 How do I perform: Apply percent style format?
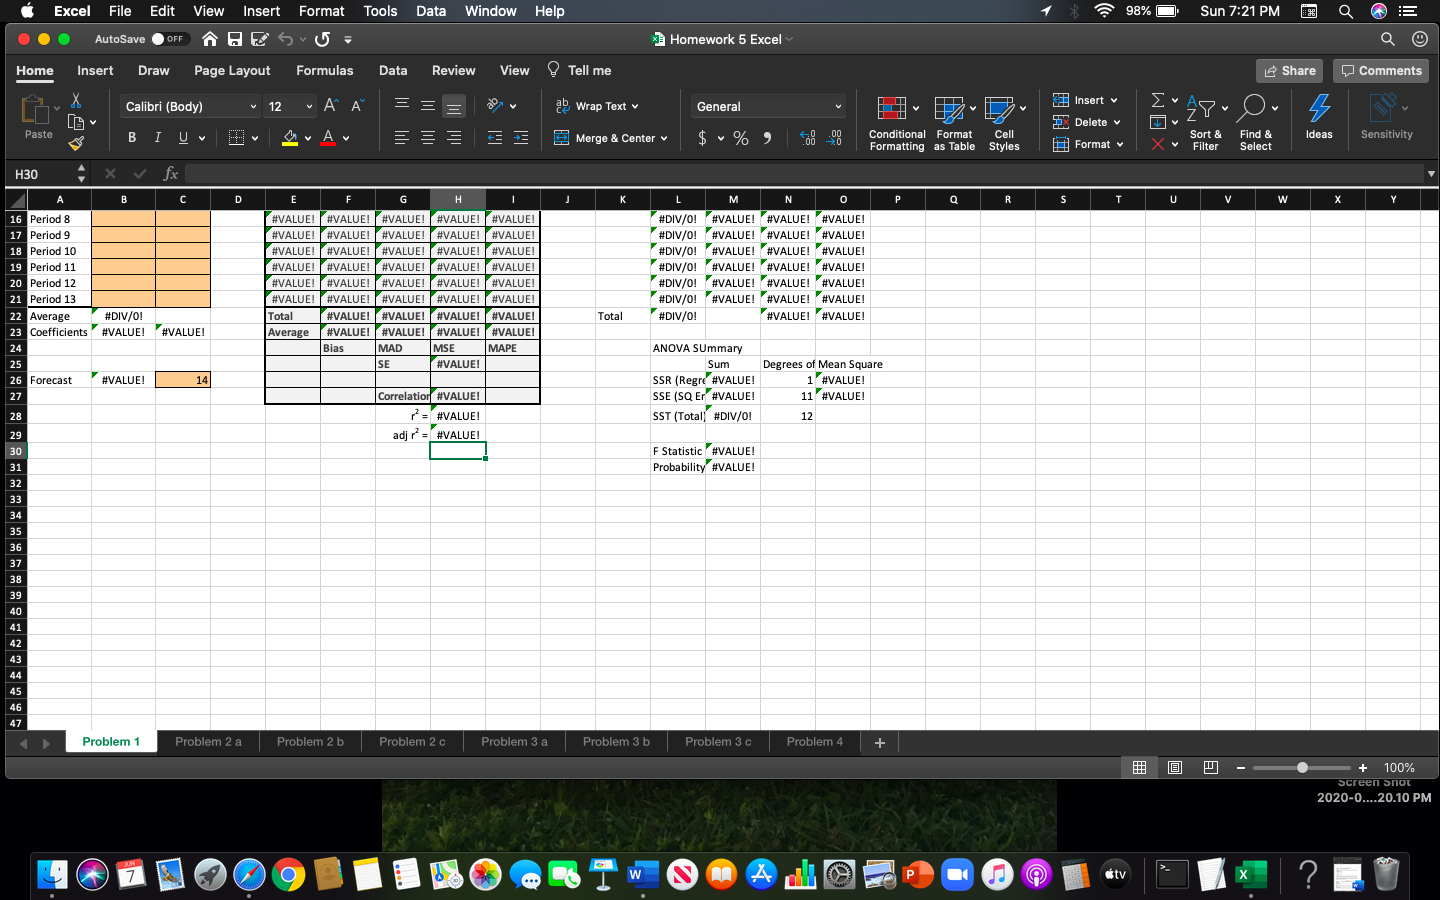(741, 138)
